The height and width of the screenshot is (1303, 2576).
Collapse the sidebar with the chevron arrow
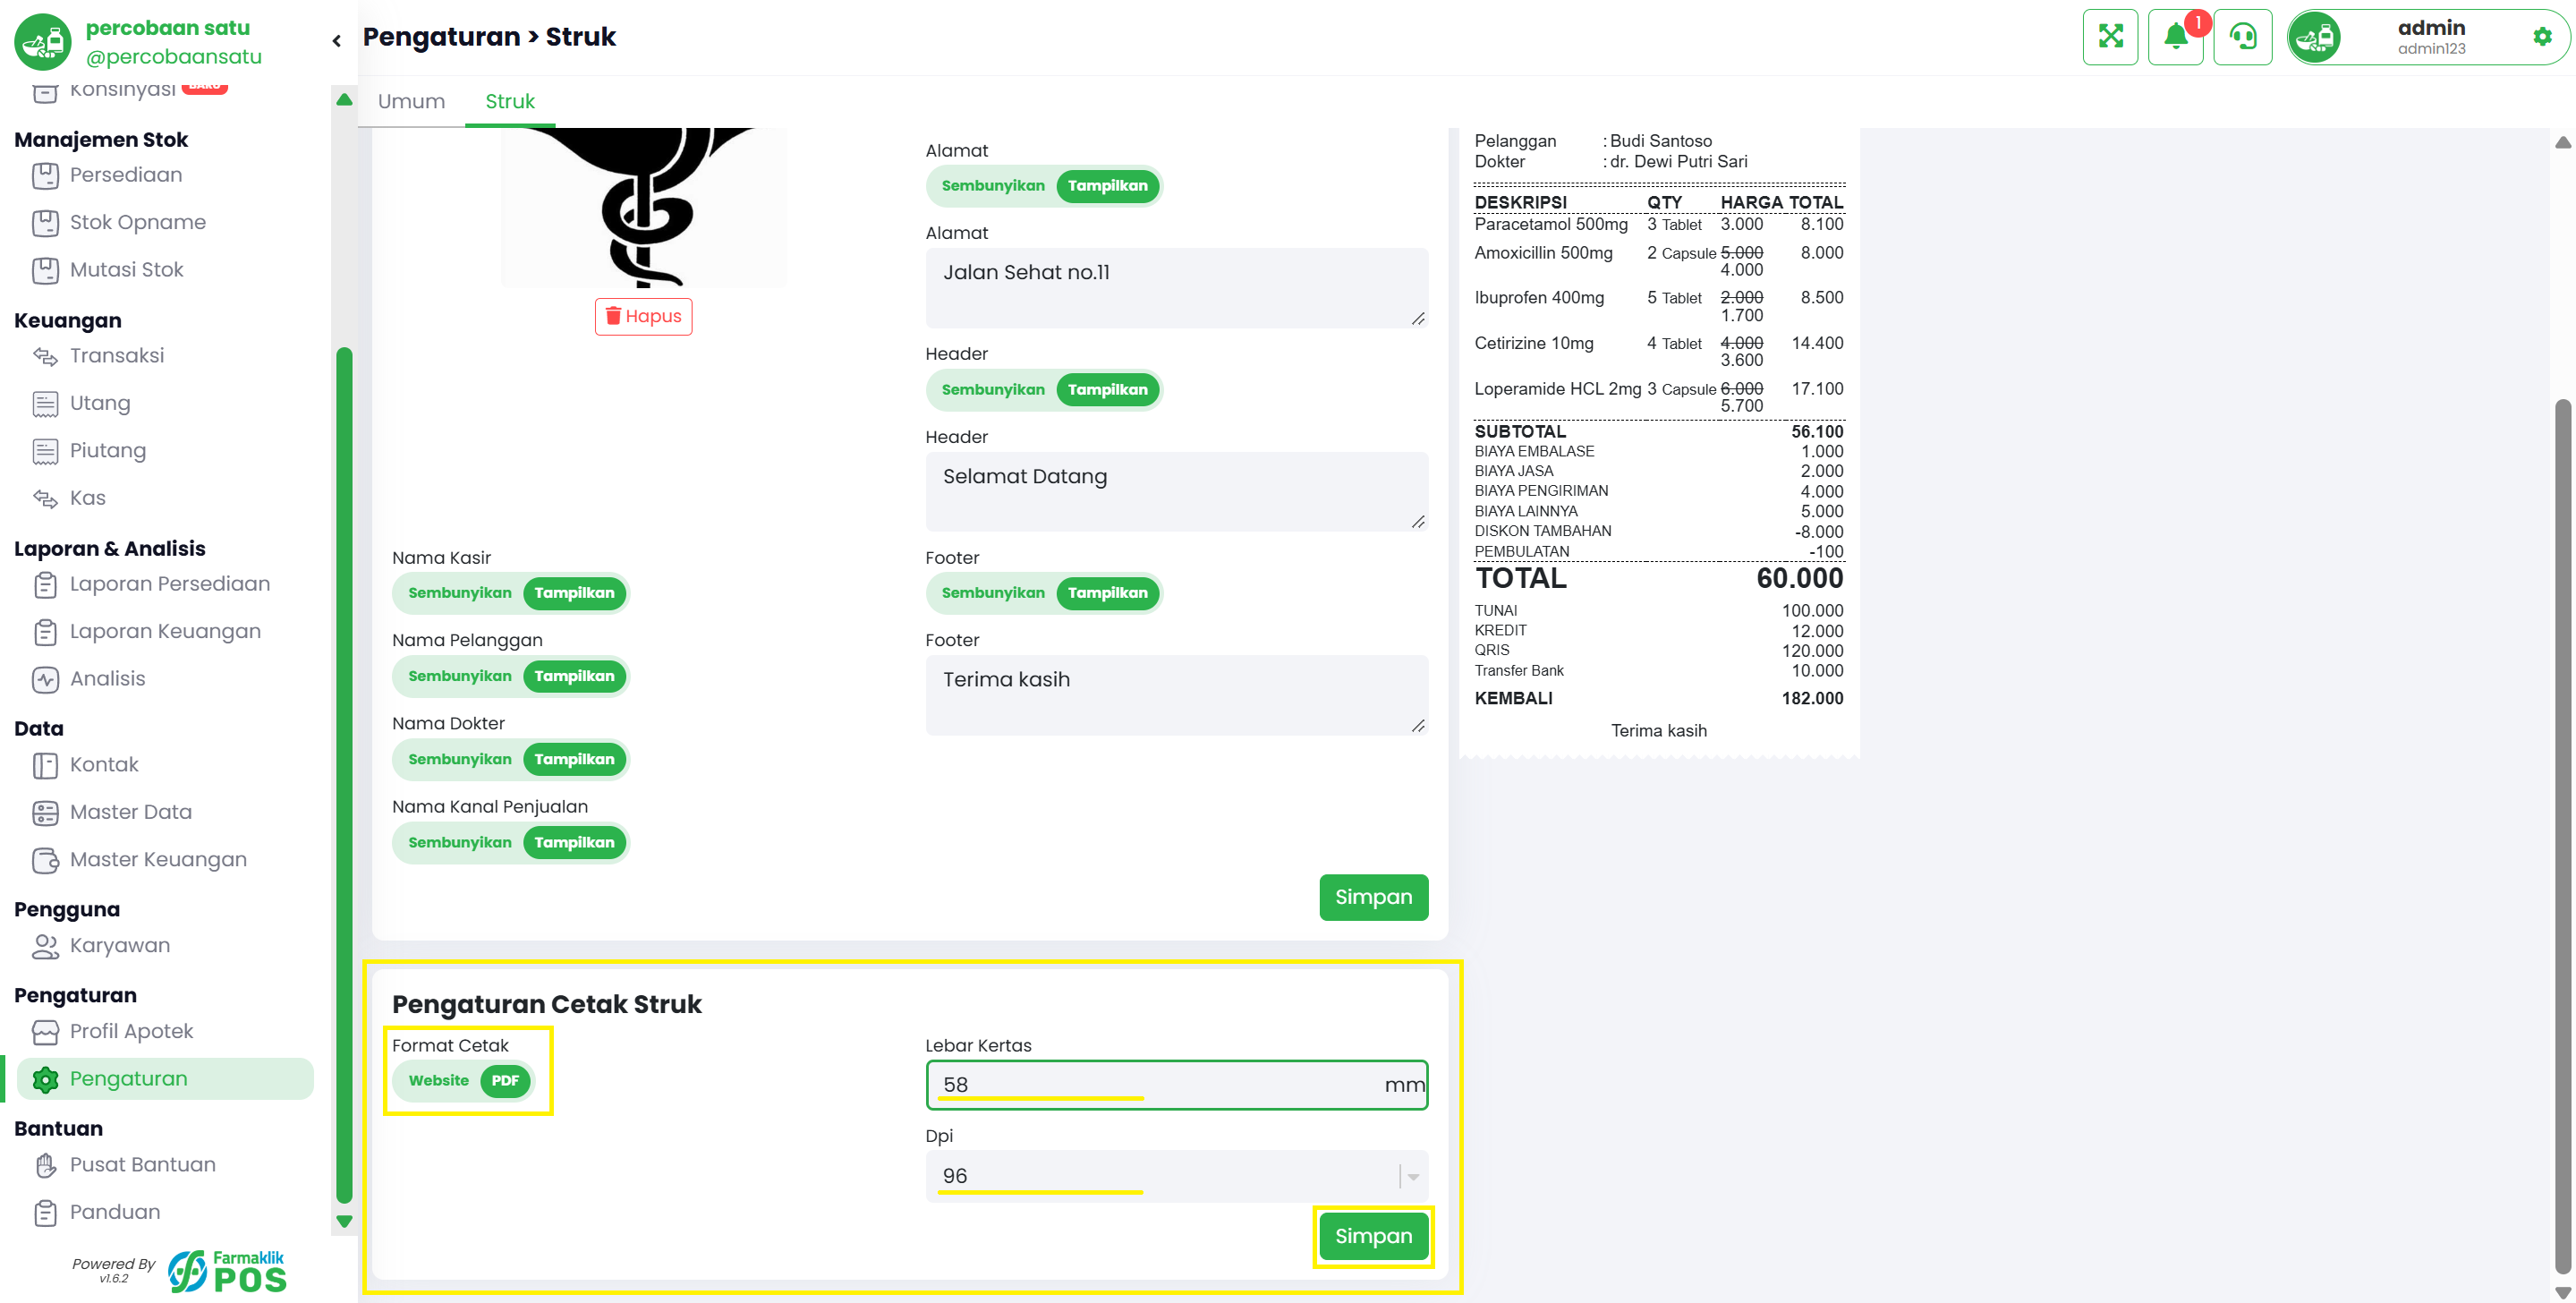pyautogui.click(x=337, y=41)
